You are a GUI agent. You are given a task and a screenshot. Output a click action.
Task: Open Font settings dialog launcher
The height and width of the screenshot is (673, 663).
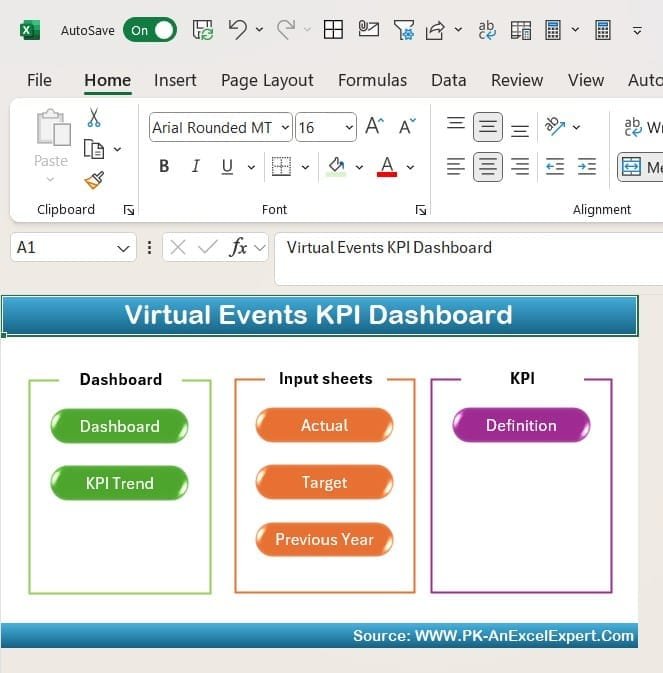[421, 210]
